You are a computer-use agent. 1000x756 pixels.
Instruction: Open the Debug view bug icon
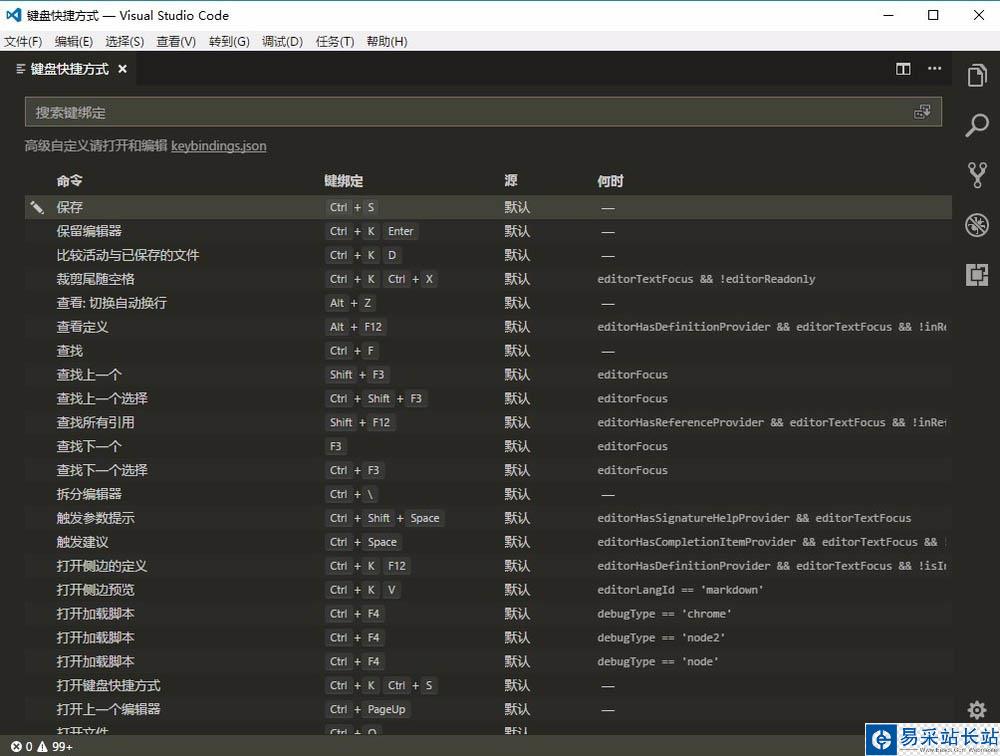coord(977,225)
